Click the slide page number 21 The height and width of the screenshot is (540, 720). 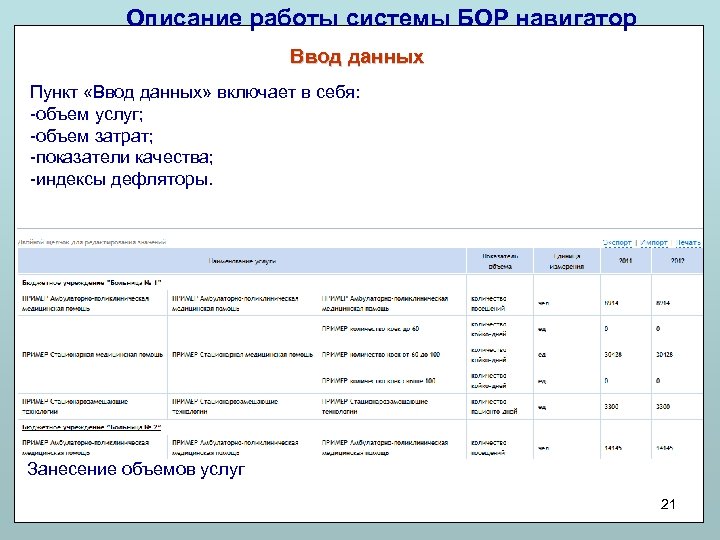pyautogui.click(x=668, y=504)
